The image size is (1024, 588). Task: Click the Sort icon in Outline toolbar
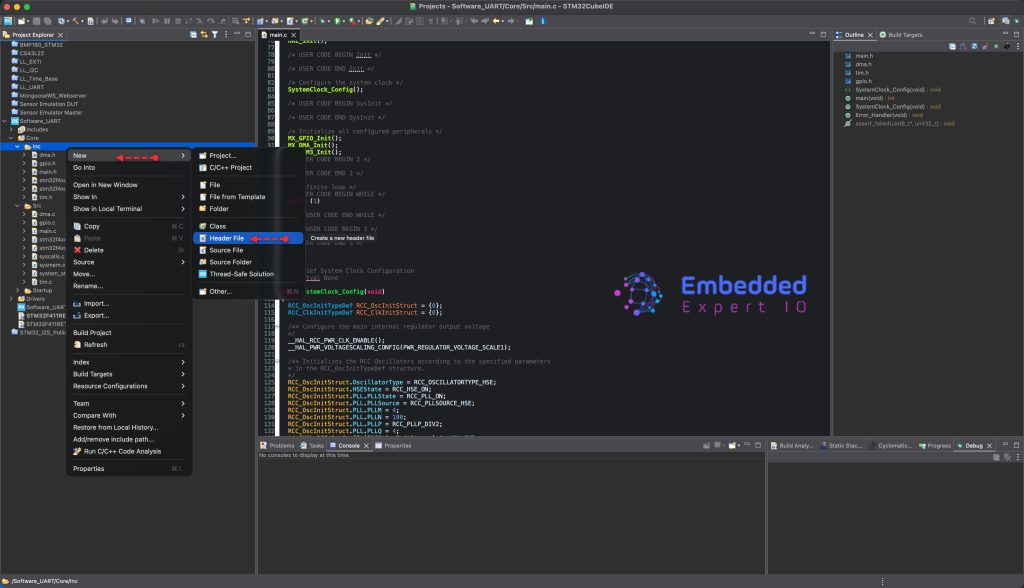(x=963, y=46)
